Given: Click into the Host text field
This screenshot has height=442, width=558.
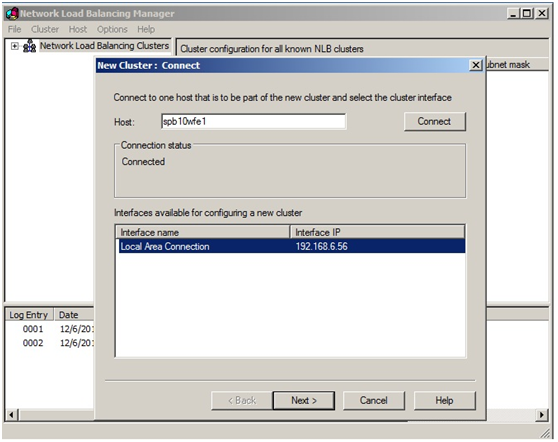Looking at the screenshot, I should [253, 121].
